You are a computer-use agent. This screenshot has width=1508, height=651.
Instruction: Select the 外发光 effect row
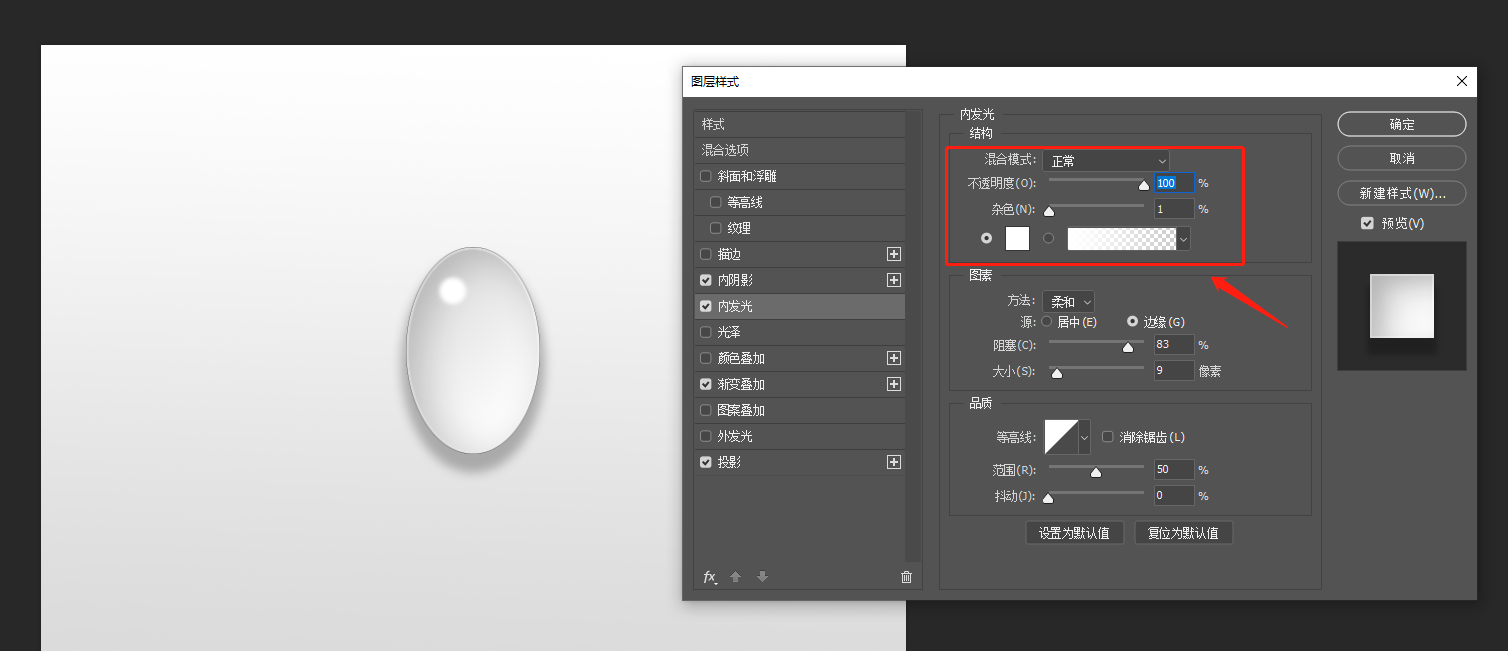(x=800, y=436)
